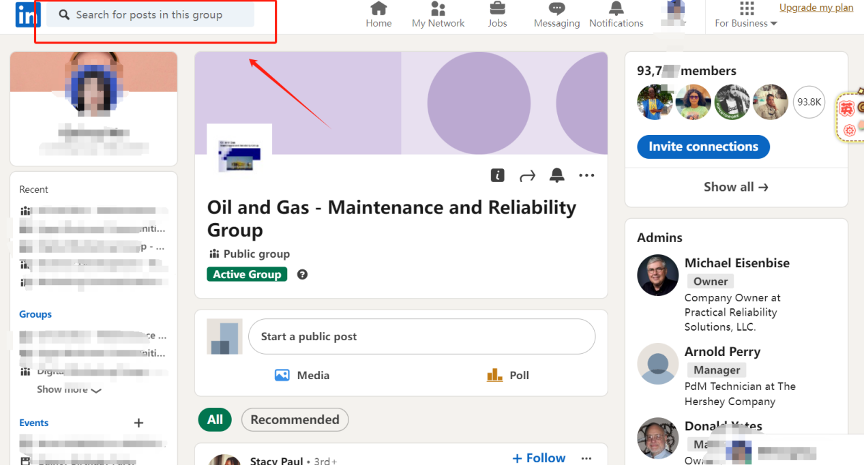Open the Active Group help question icon
This screenshot has height=466, width=864.
click(x=302, y=274)
